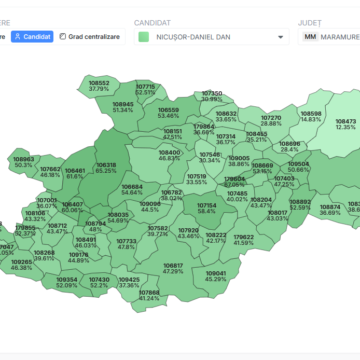Image resolution: width=360 pixels, height=360 pixels.
Task: Select map region 108794 with 48%
Action: (x=96, y=226)
